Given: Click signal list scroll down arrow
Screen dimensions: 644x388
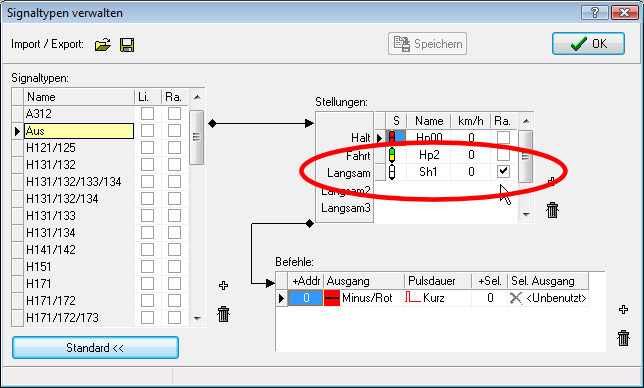Looking at the screenshot, I should click(x=197, y=318).
